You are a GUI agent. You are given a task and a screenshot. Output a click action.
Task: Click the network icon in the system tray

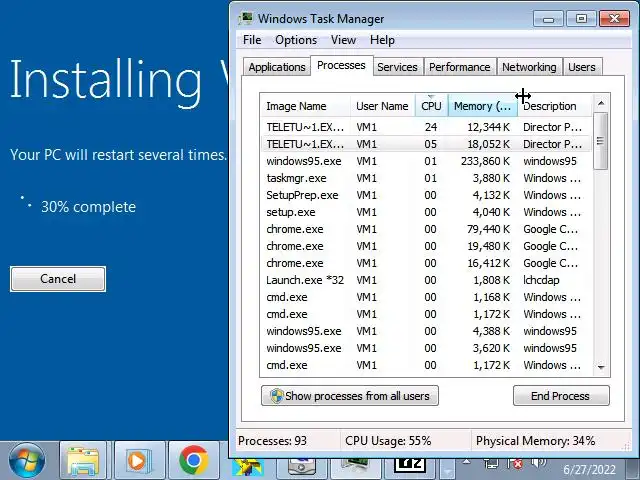[x=491, y=464]
